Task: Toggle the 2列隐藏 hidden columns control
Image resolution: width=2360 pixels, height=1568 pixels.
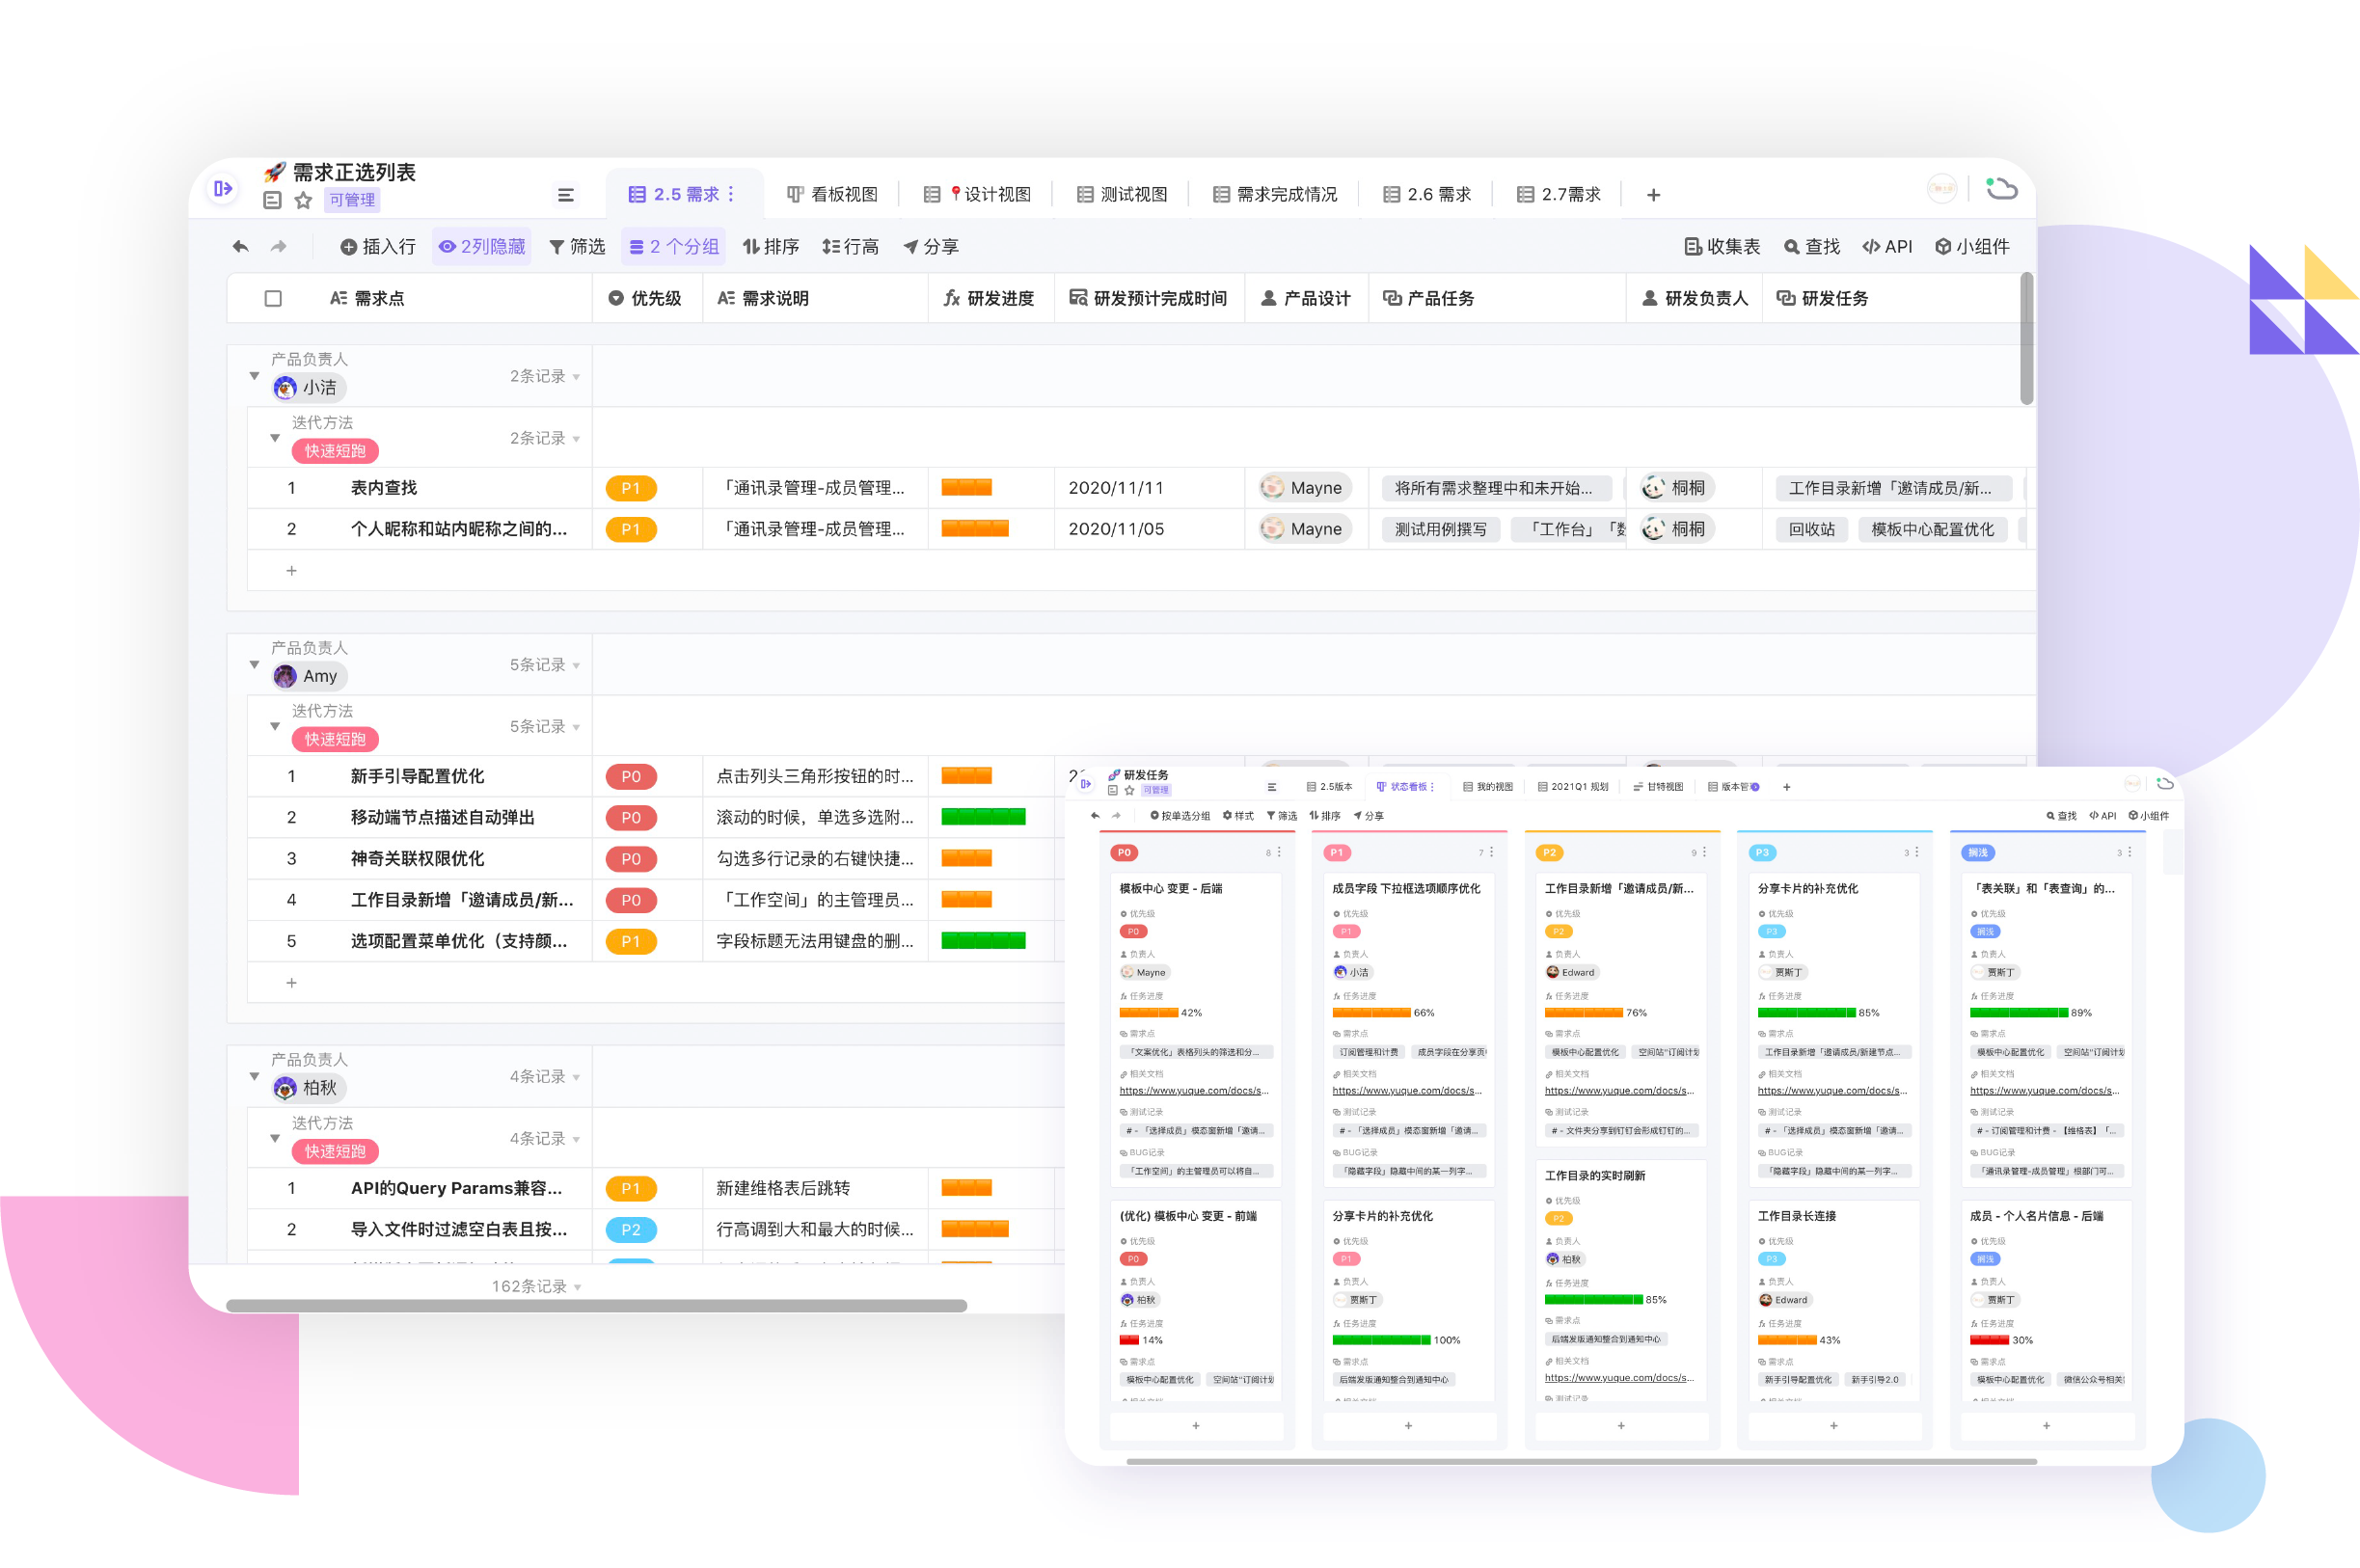Action: coord(482,247)
